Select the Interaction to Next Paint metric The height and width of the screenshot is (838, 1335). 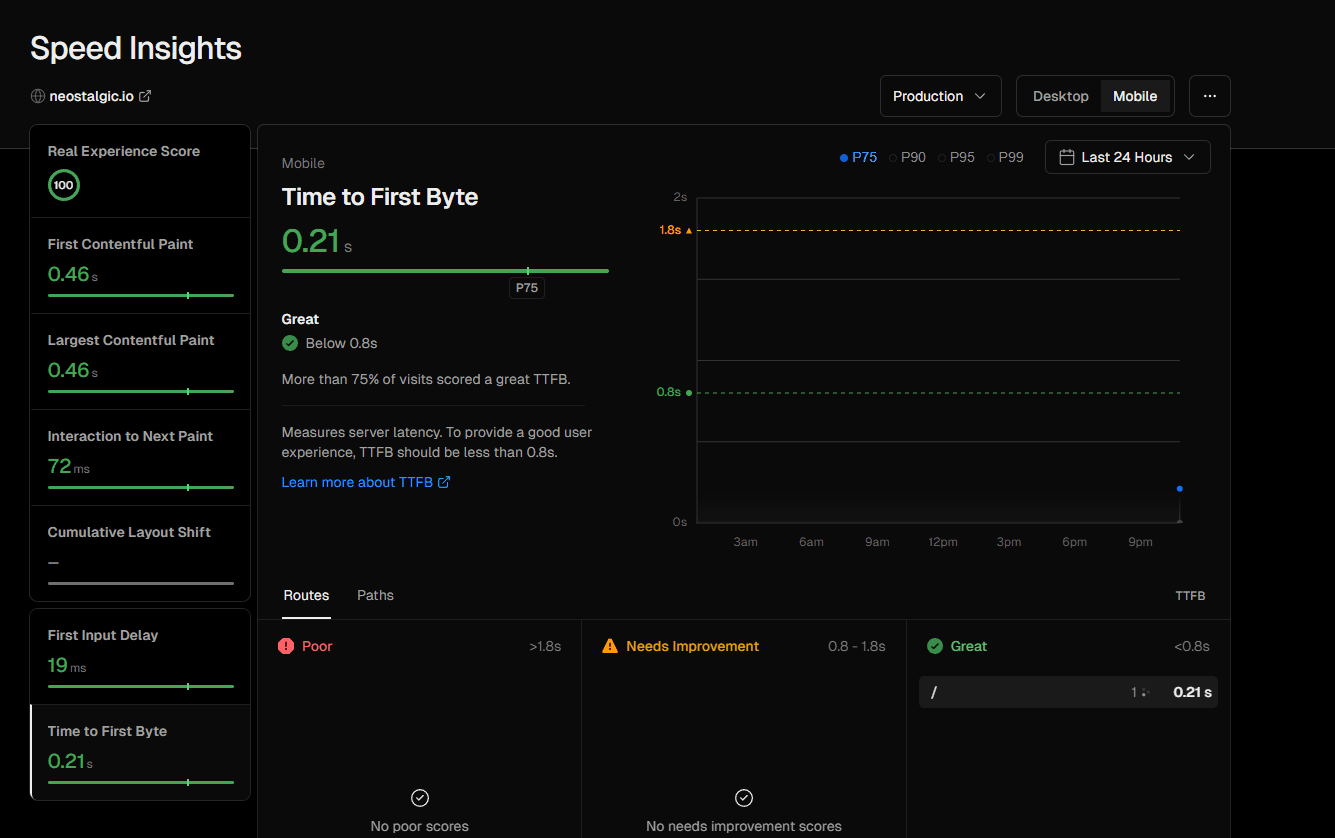coord(140,457)
